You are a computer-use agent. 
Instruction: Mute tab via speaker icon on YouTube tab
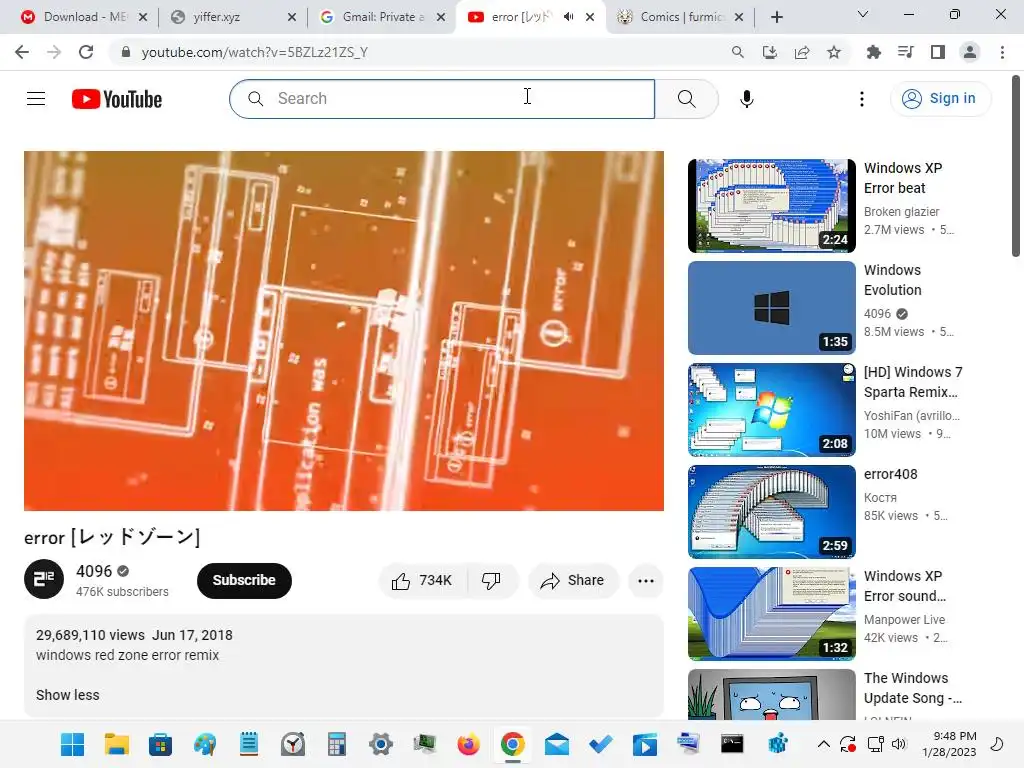(x=569, y=17)
